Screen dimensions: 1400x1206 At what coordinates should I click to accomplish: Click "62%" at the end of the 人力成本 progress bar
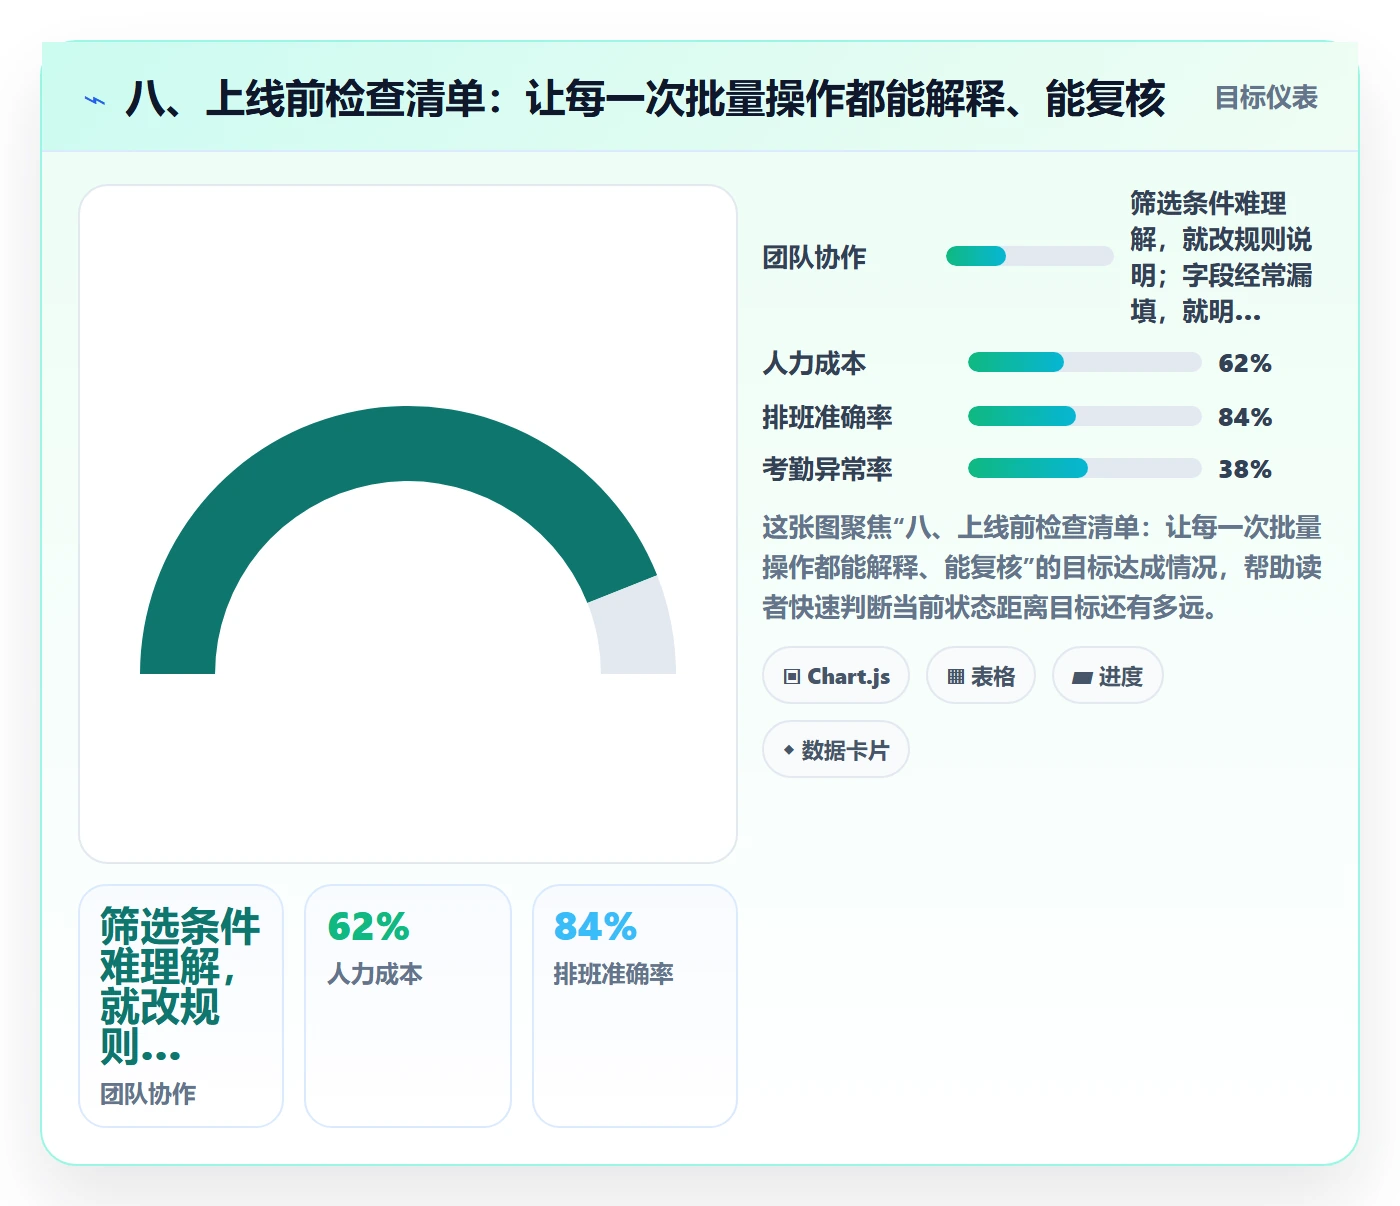1245,363
